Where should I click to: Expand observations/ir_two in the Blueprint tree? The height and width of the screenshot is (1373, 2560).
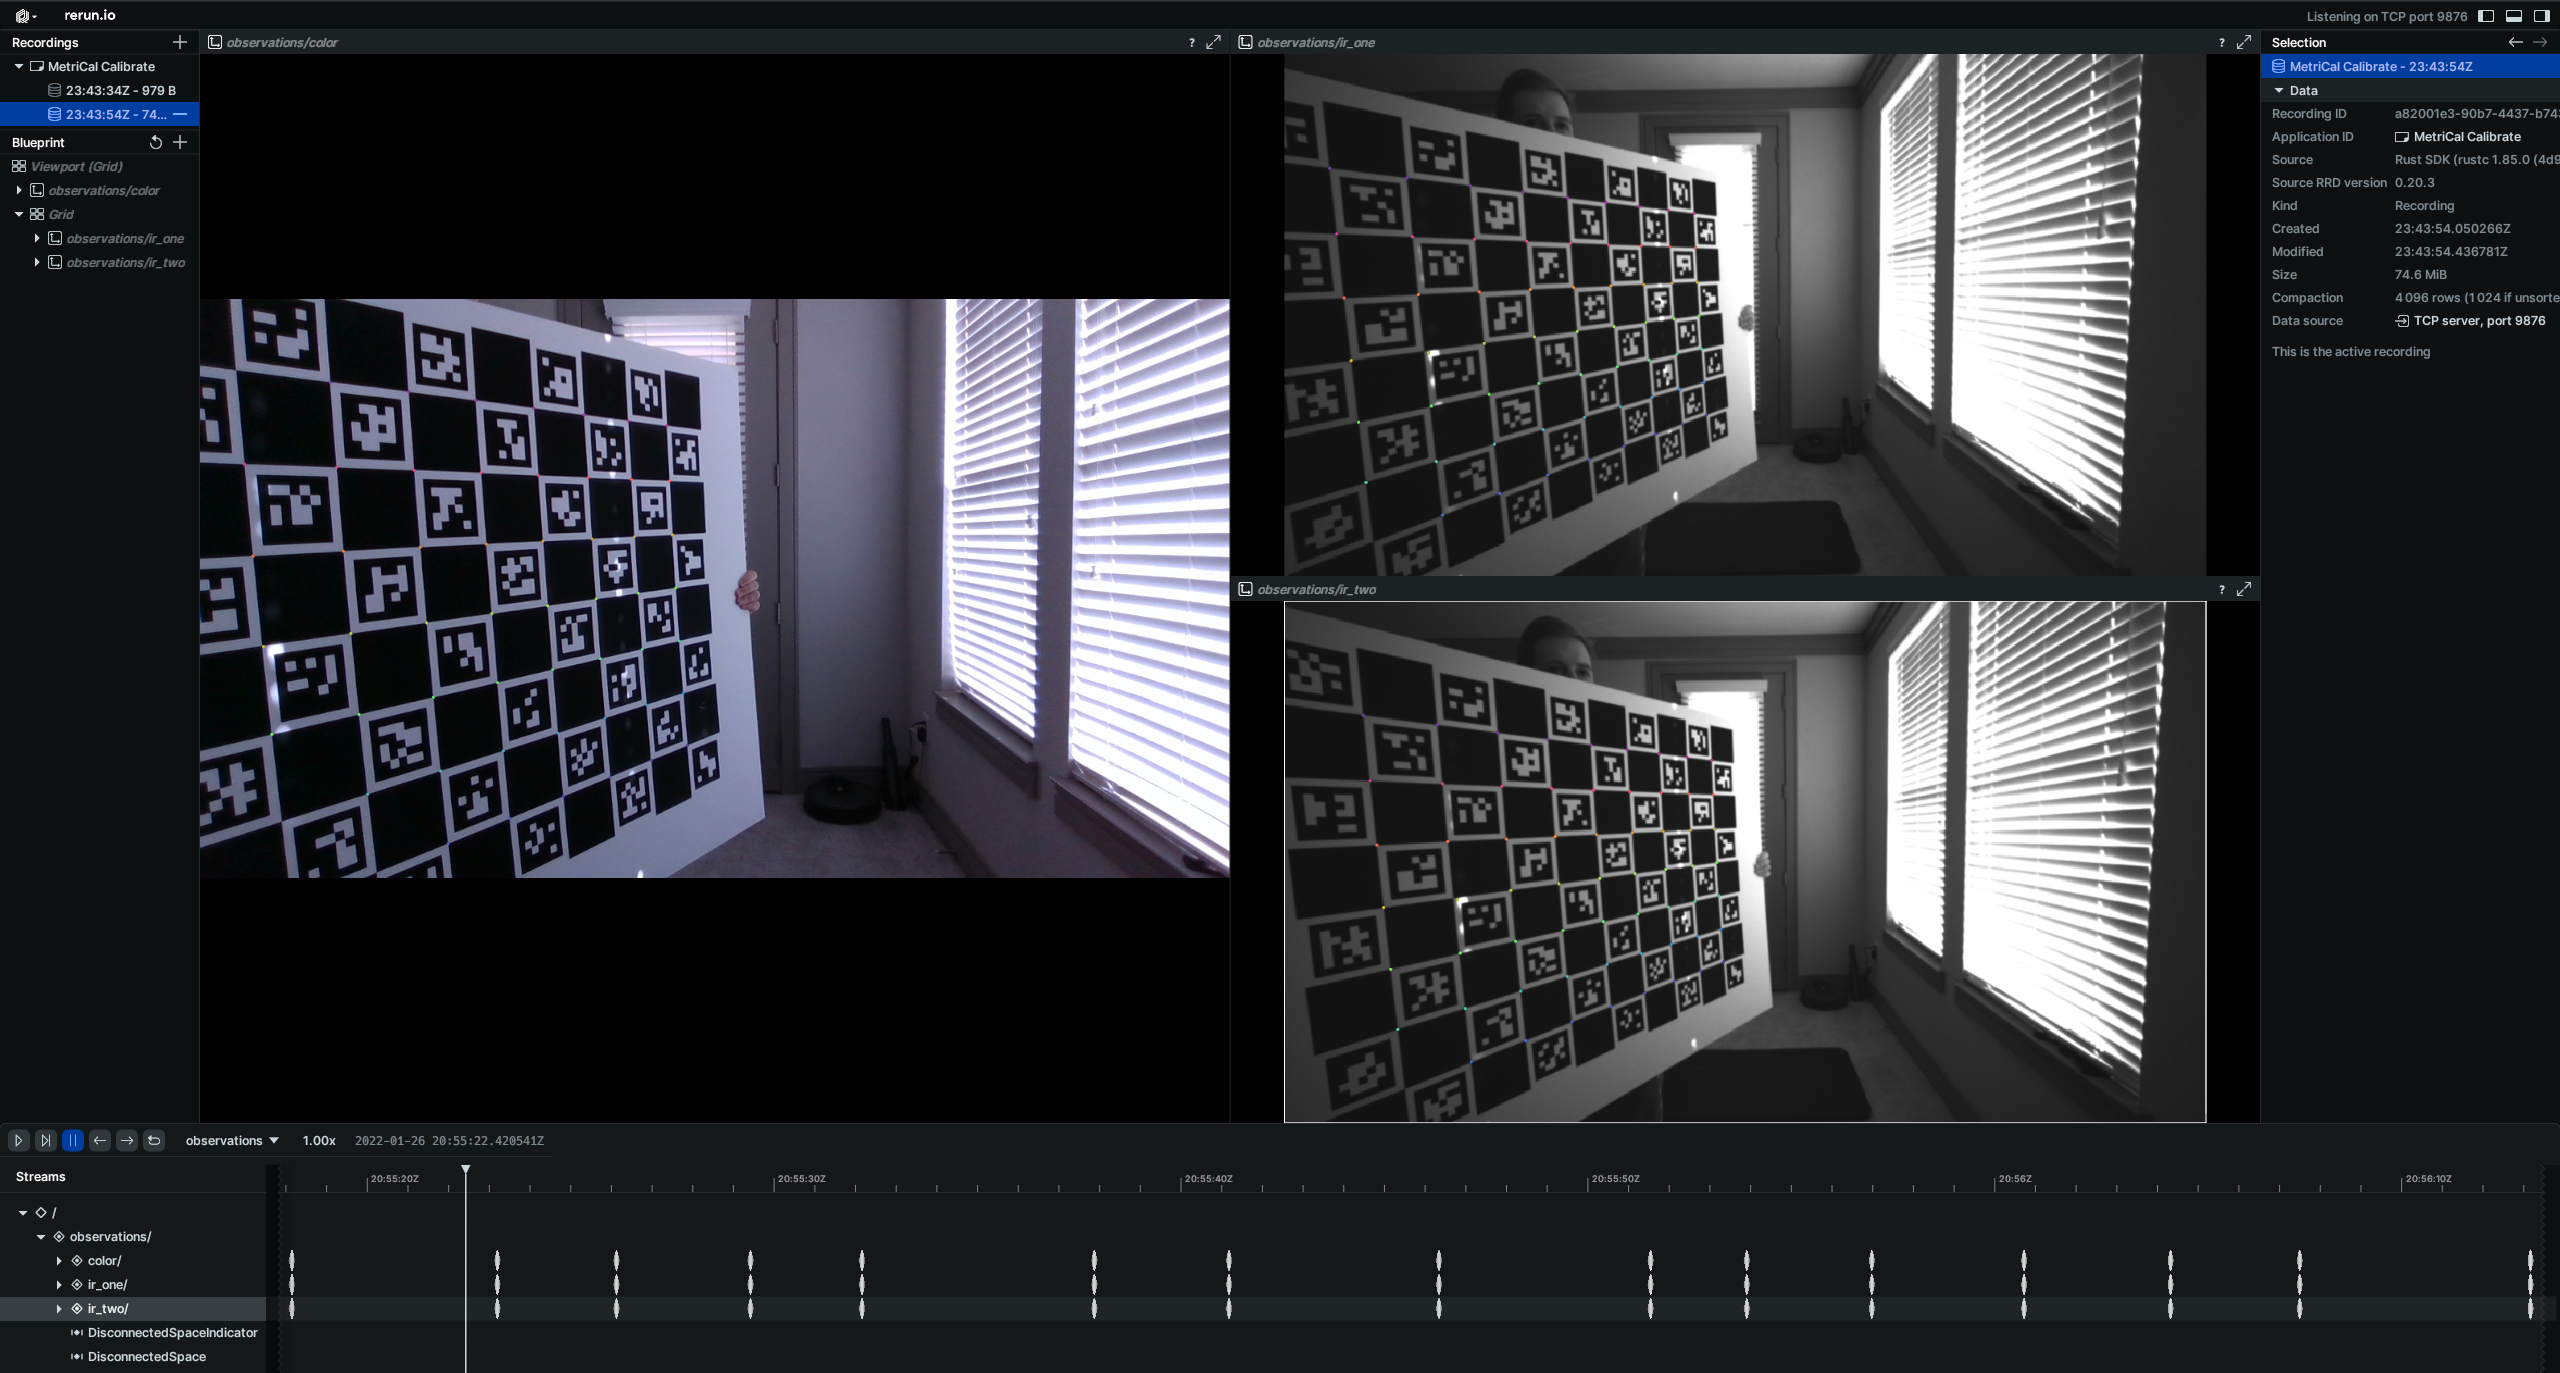(x=37, y=262)
